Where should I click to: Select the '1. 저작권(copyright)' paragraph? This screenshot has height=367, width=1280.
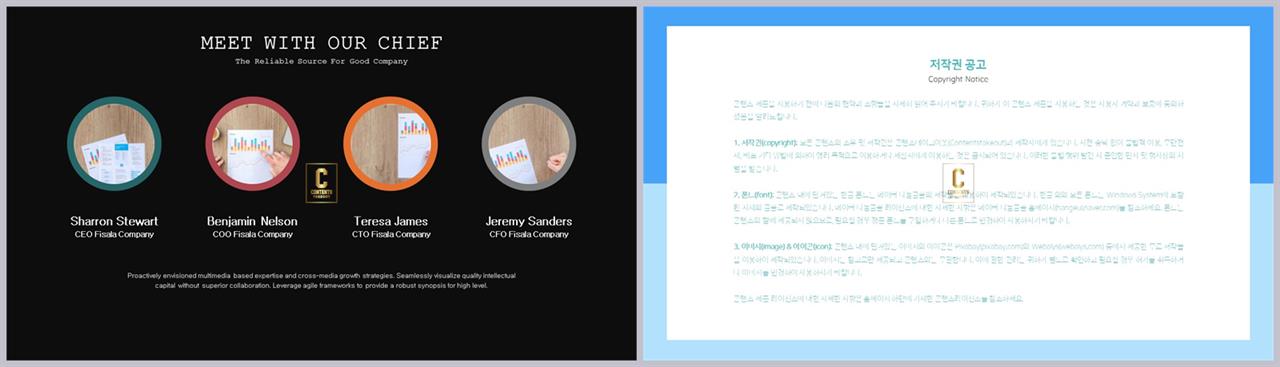[x=958, y=155]
